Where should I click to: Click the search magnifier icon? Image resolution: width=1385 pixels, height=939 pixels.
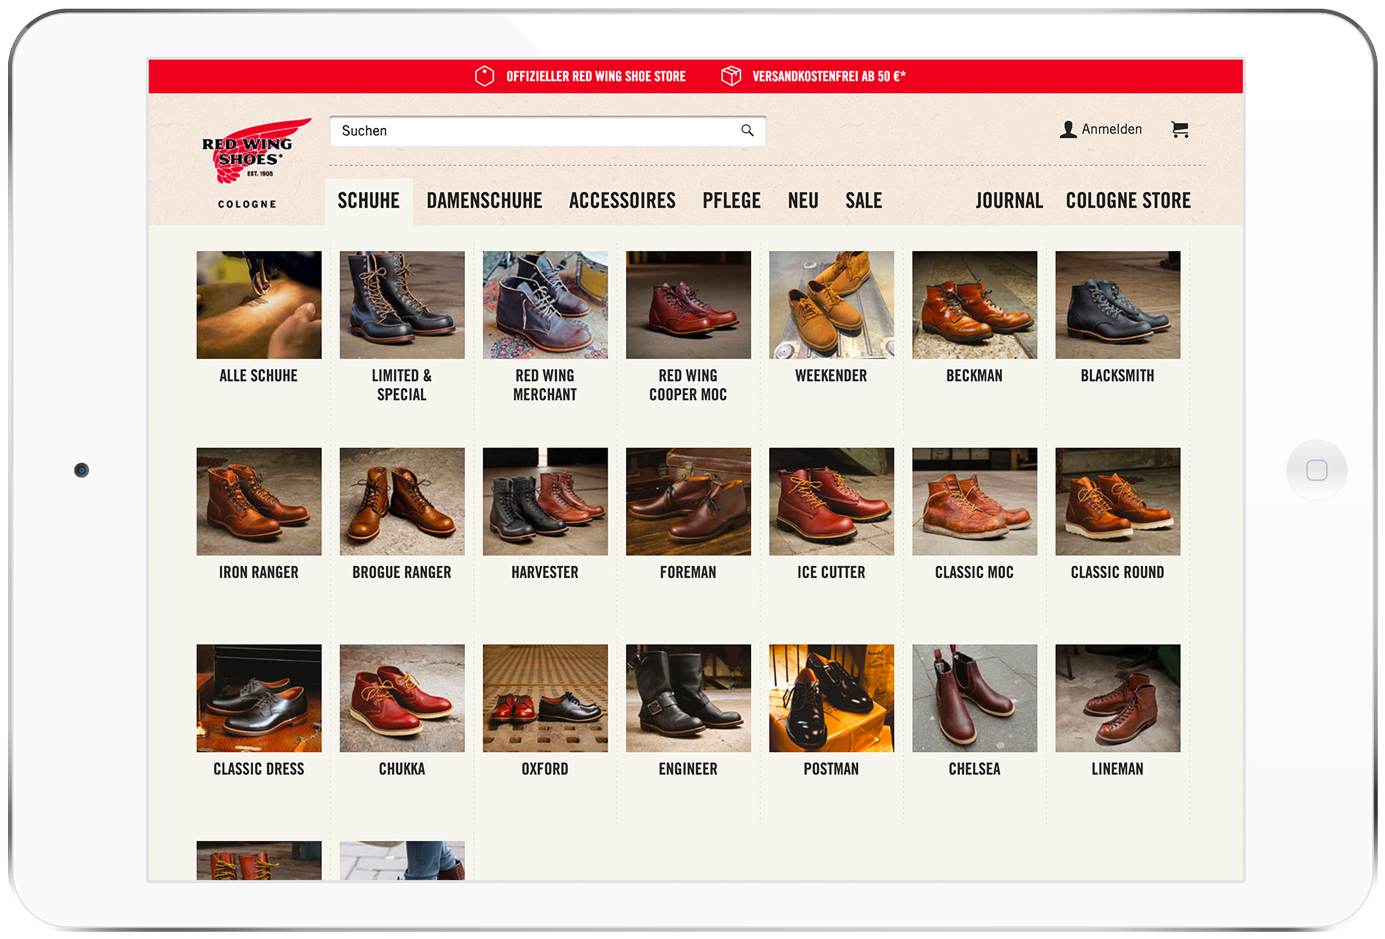pos(747,130)
